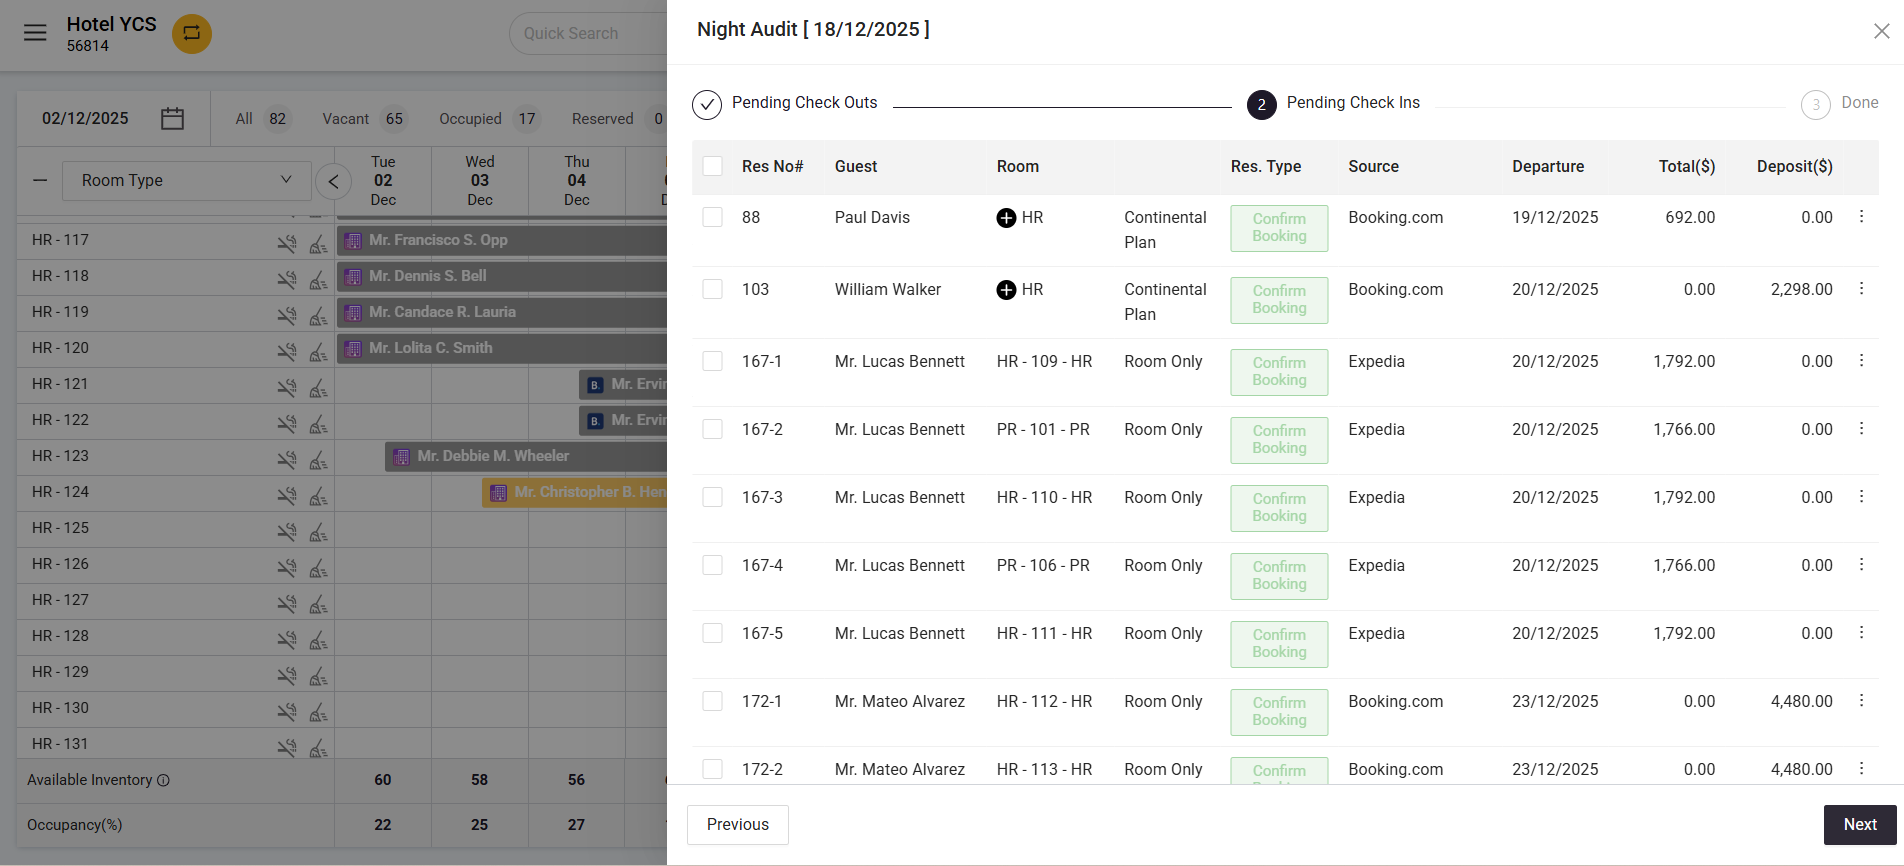Collapse all room types with minus icon

coord(40,180)
